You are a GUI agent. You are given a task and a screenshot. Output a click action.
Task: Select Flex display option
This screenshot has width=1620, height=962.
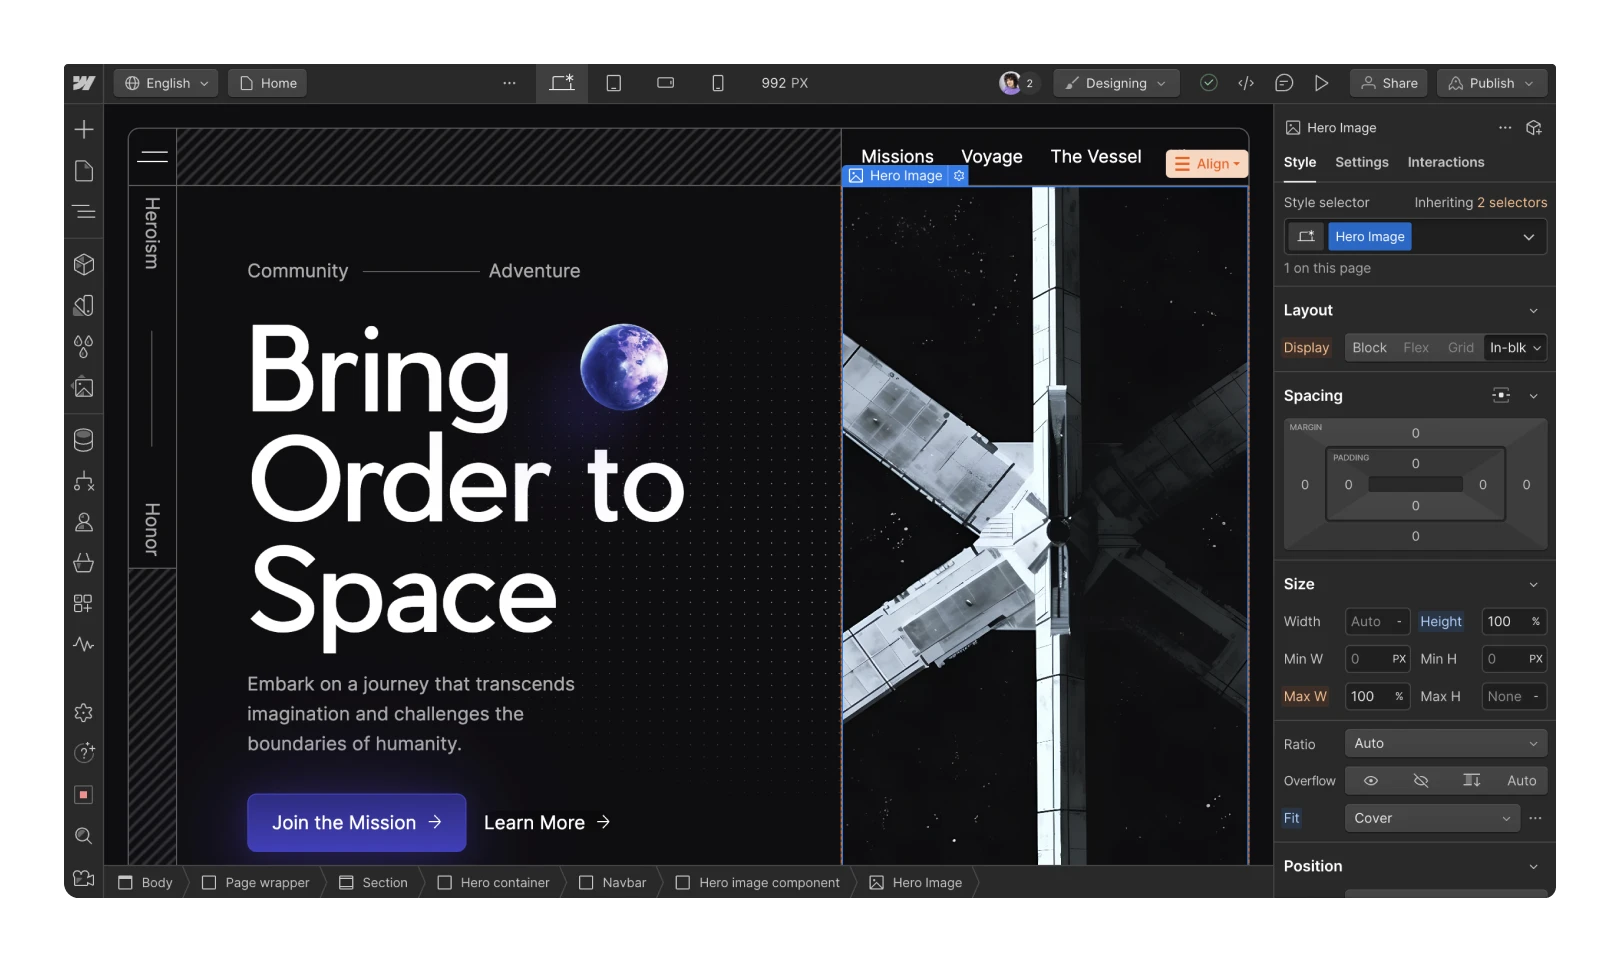[x=1416, y=348]
